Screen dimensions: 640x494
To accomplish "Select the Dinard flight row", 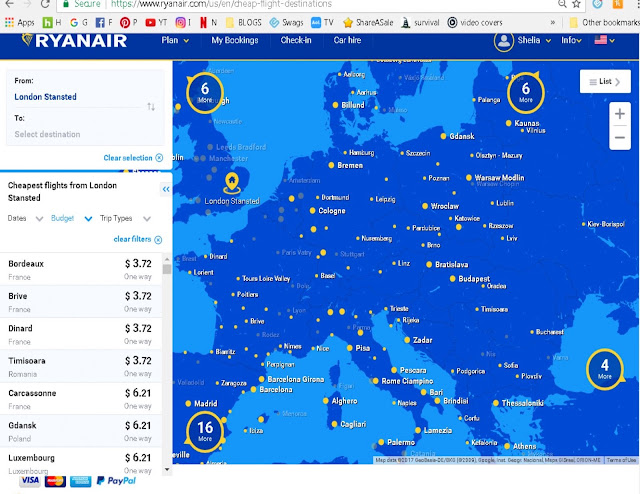I will [x=81, y=334].
